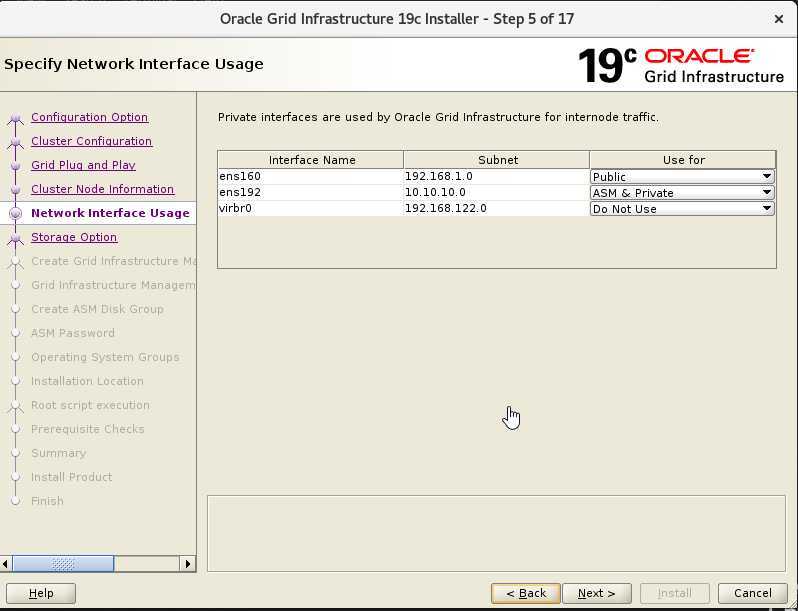
Task: Click the Interface Name column header
Action: coord(311,160)
